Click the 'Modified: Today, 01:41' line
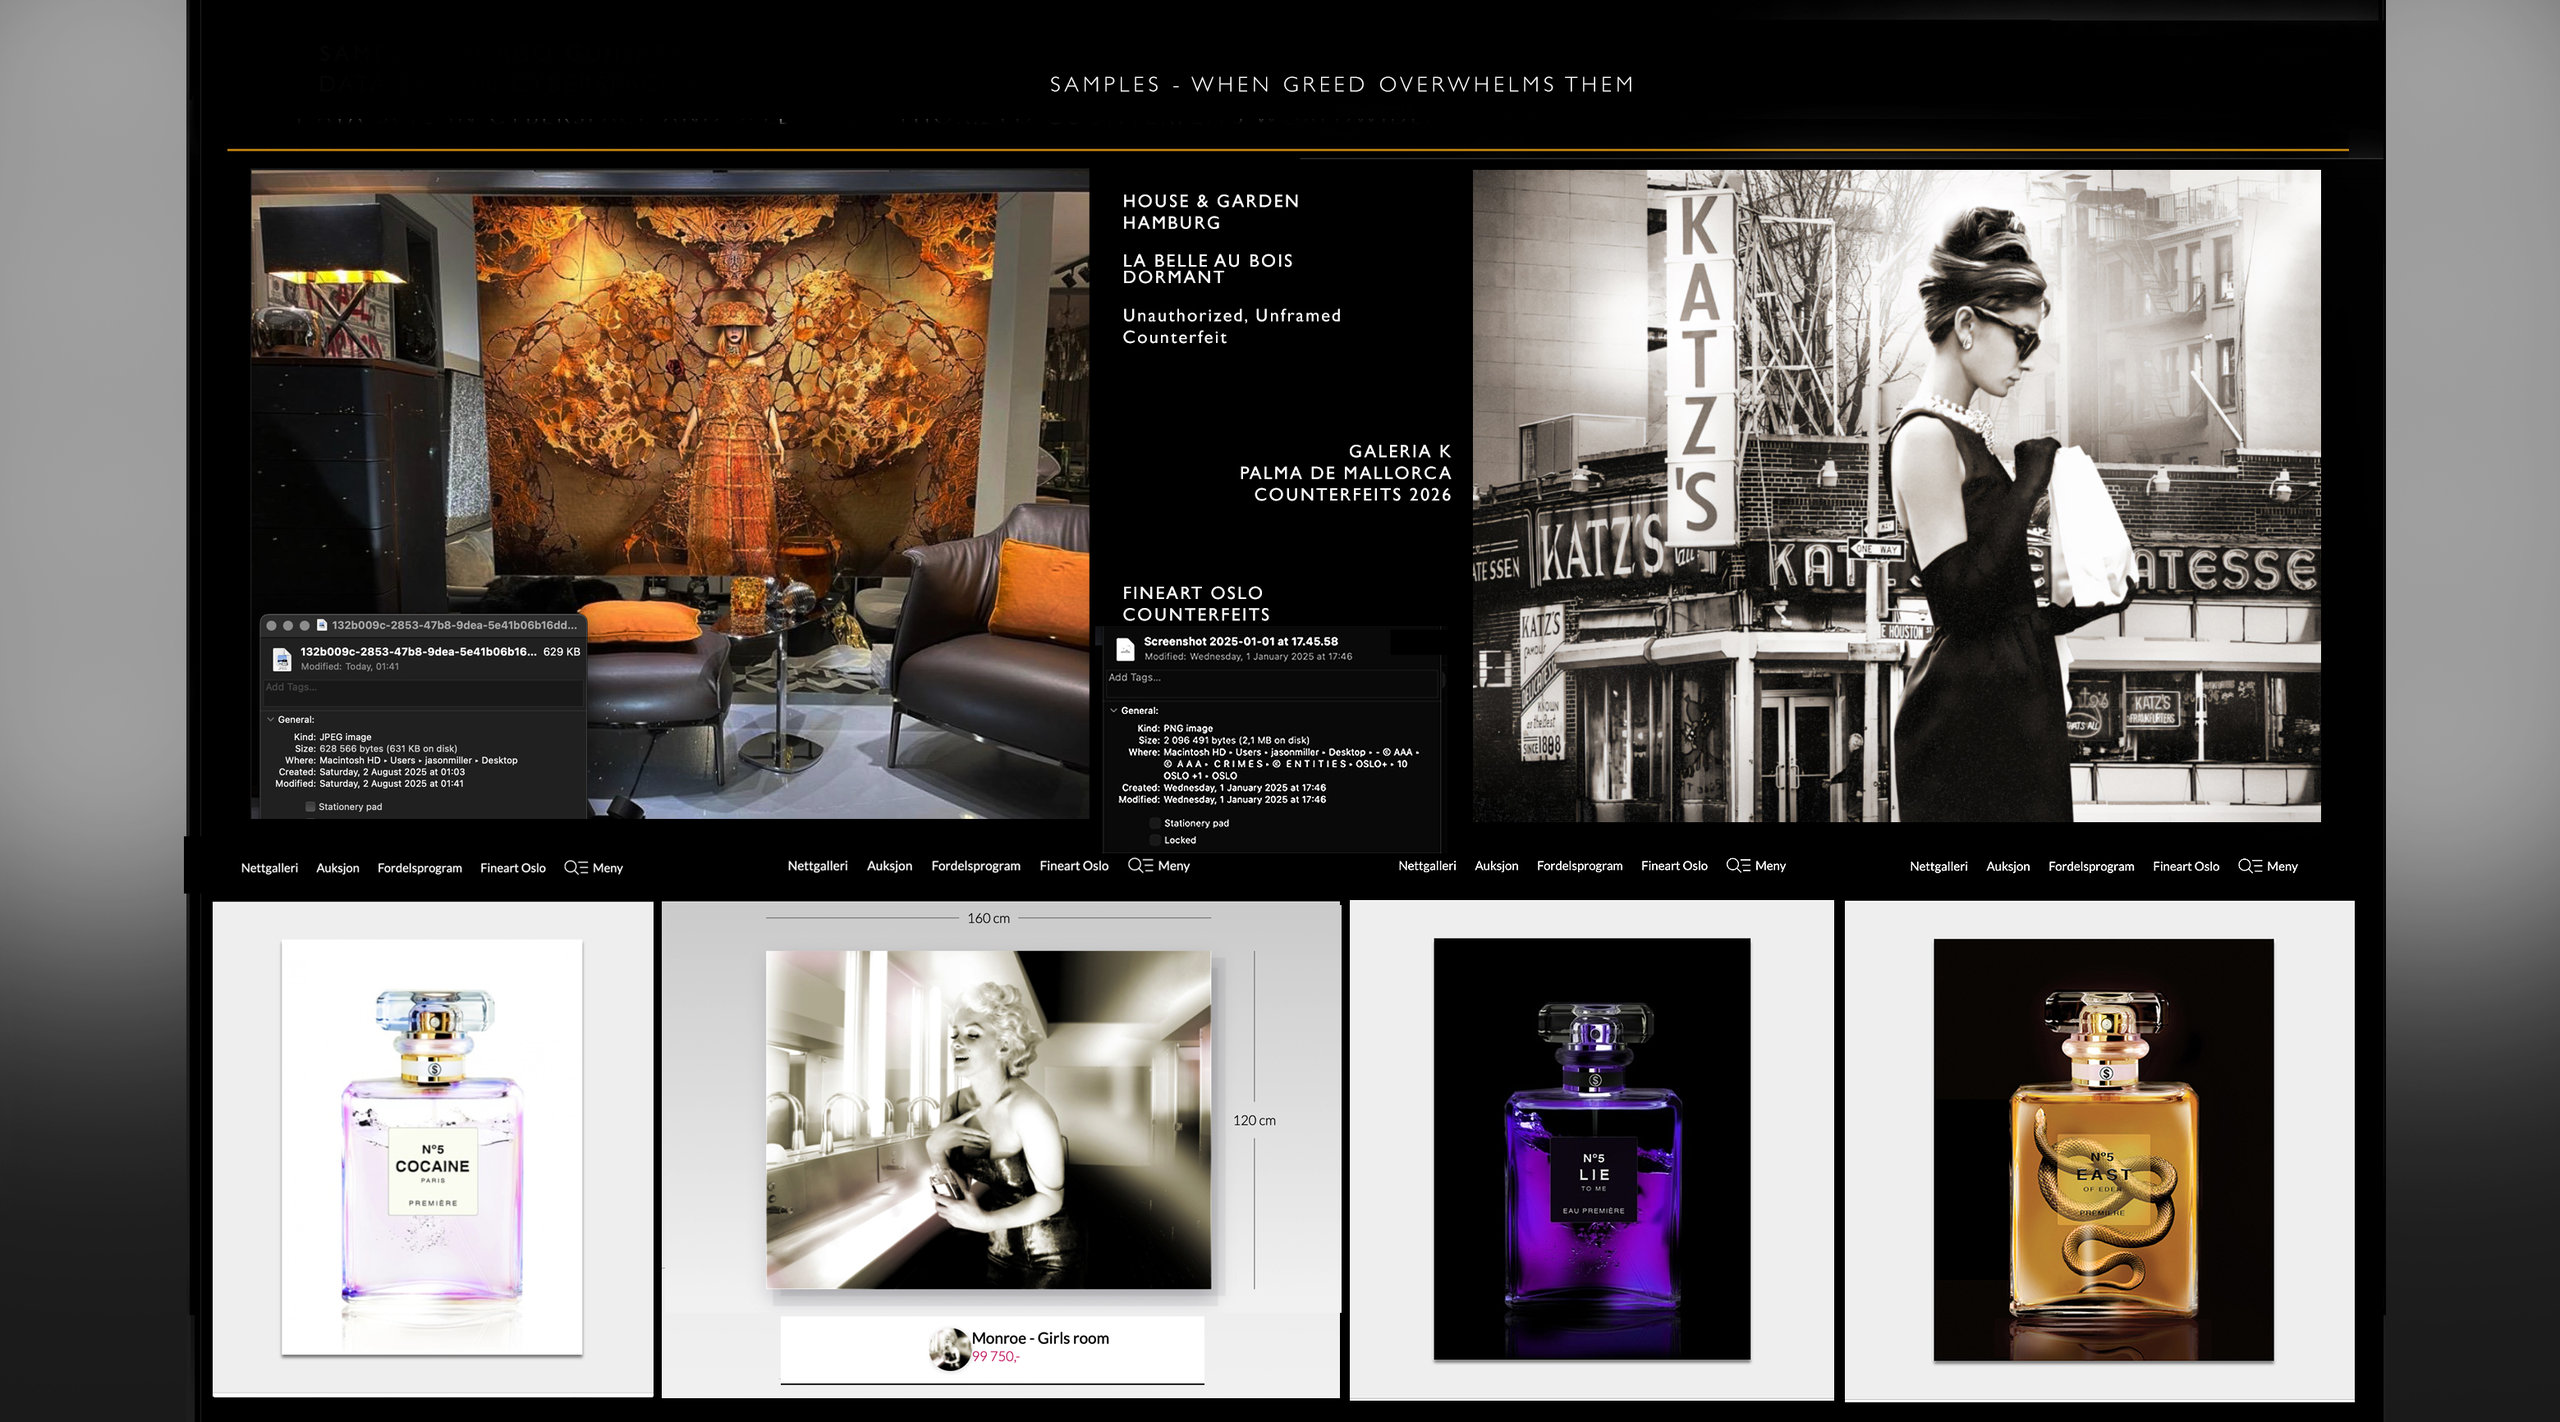The height and width of the screenshot is (1422, 2560). pos(350,667)
